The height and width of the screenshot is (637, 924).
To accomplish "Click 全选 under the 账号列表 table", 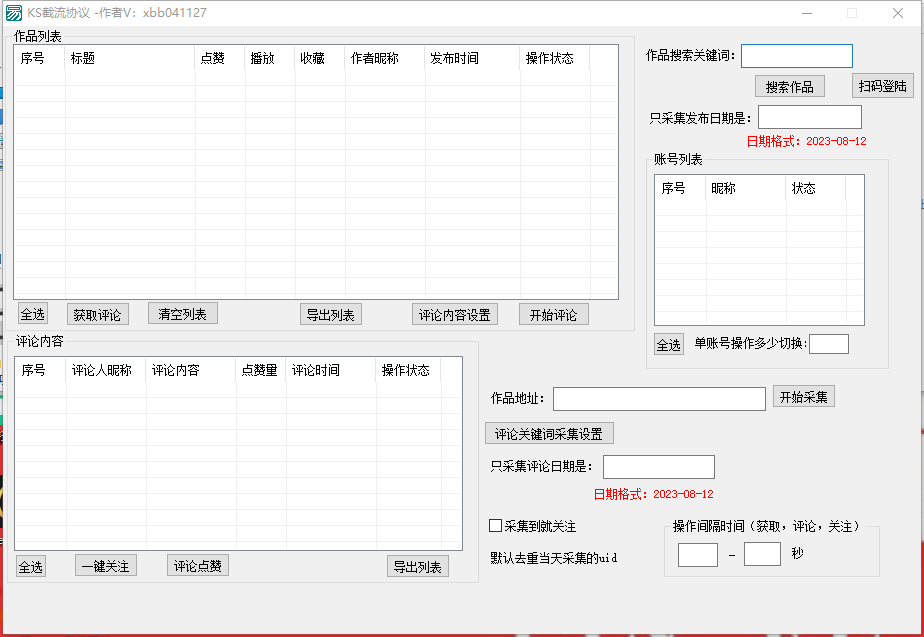I will (x=669, y=345).
